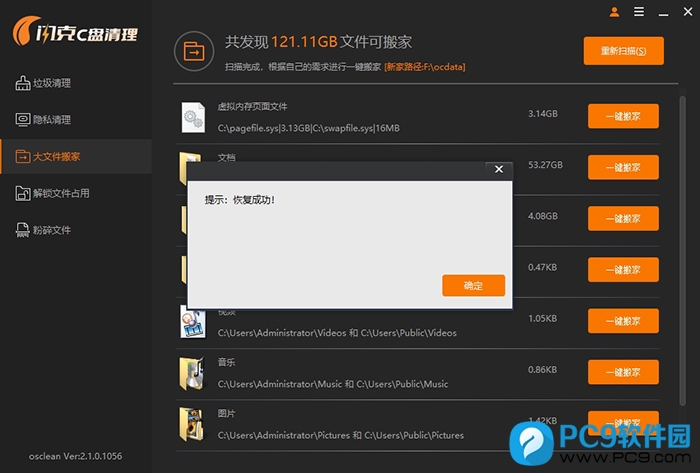Screen dimensions: 700x473
Task: Click the videos folder icon
Action: (x=193, y=322)
